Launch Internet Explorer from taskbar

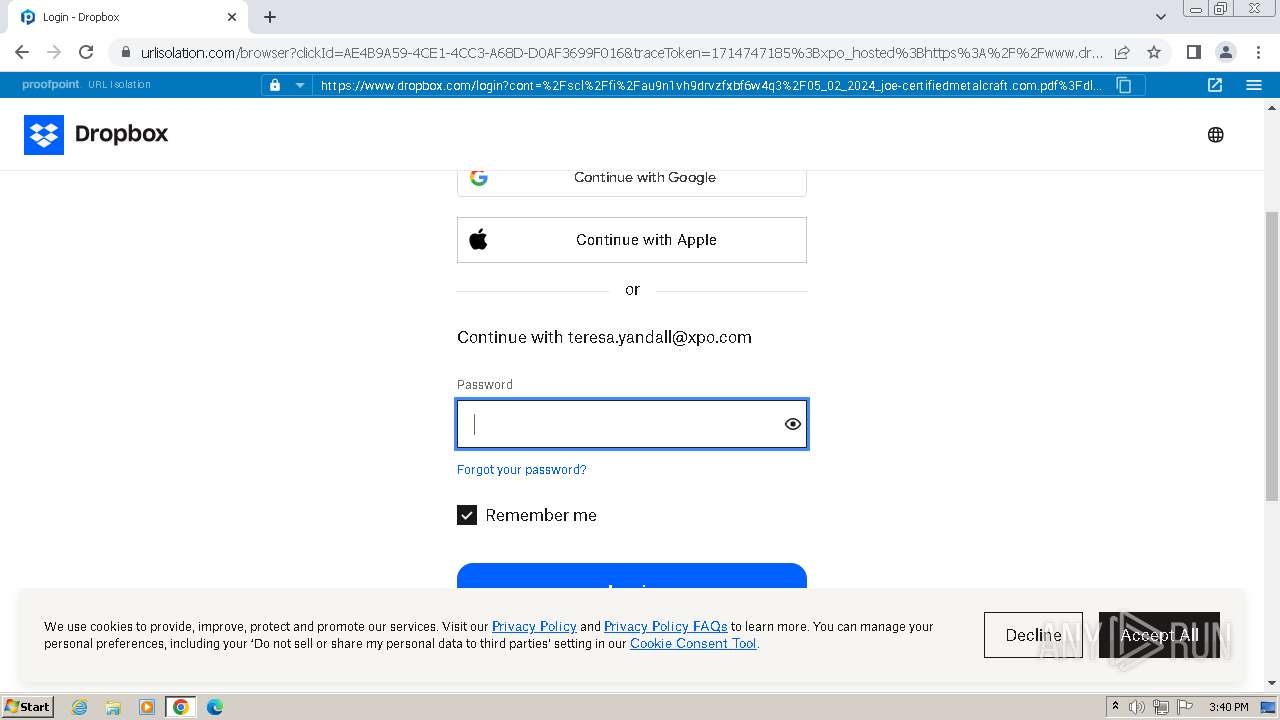(80, 707)
